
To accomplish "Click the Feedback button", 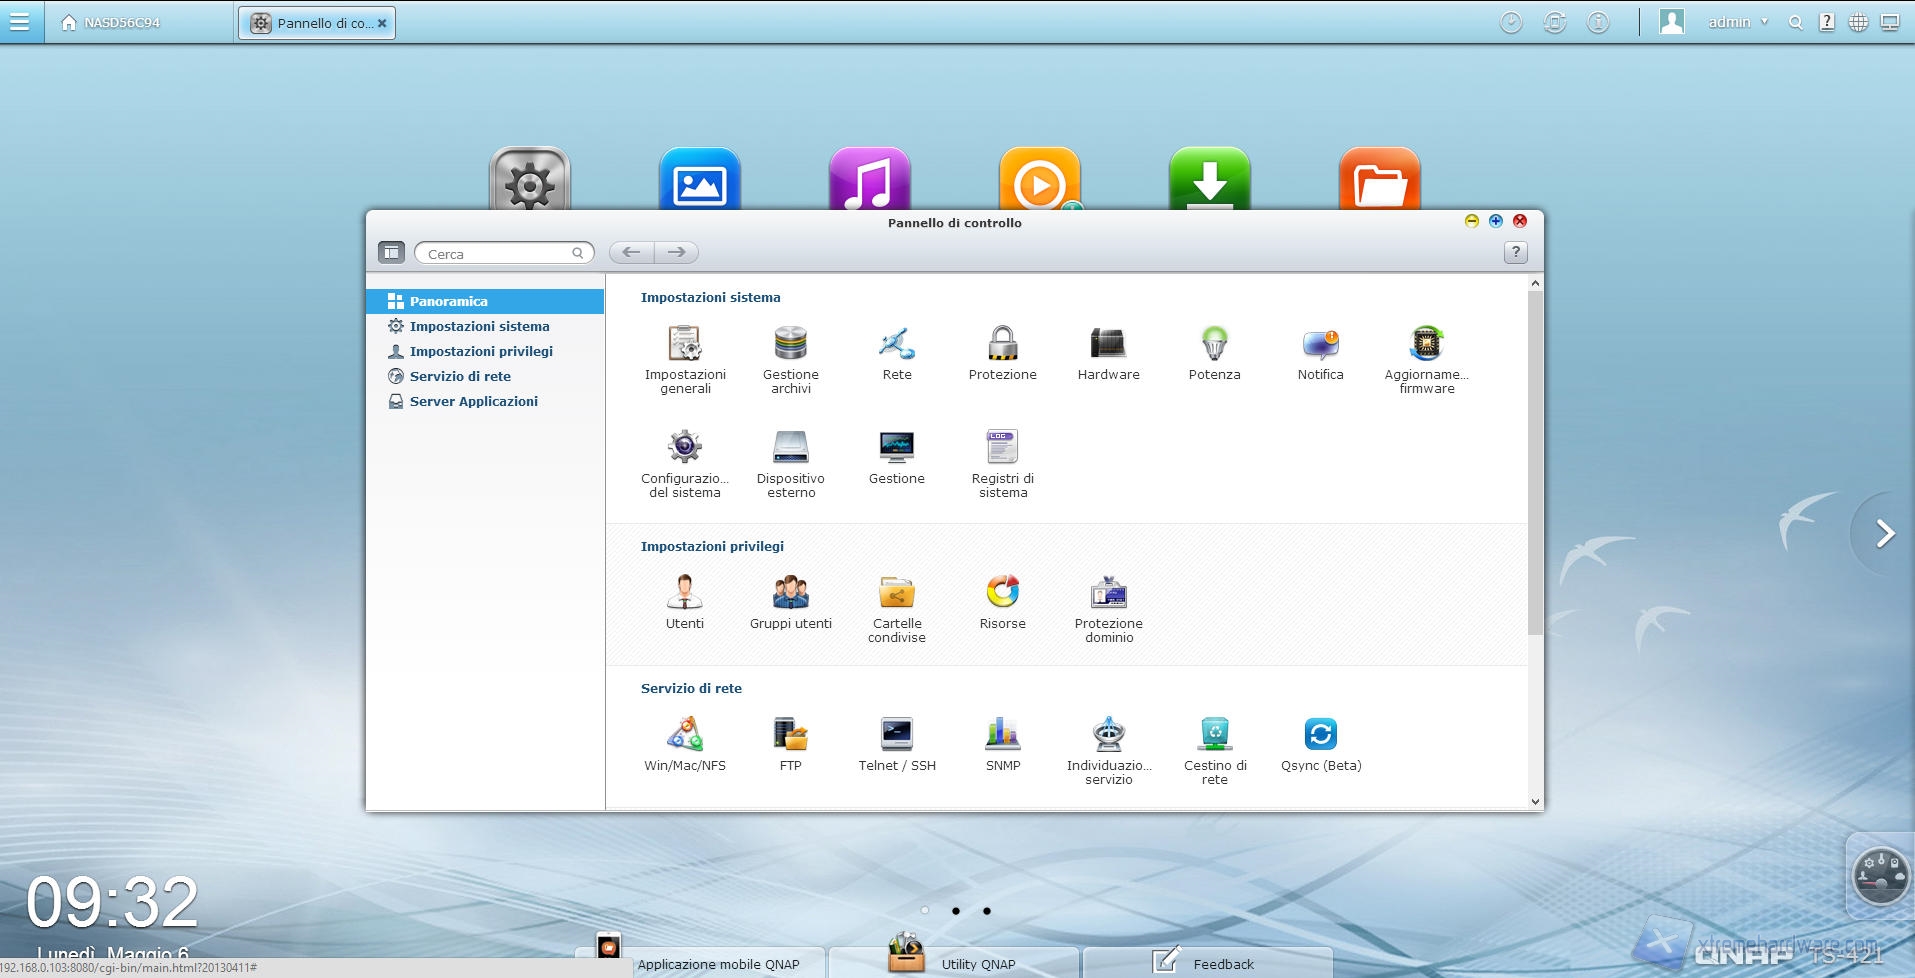I will [x=1222, y=964].
